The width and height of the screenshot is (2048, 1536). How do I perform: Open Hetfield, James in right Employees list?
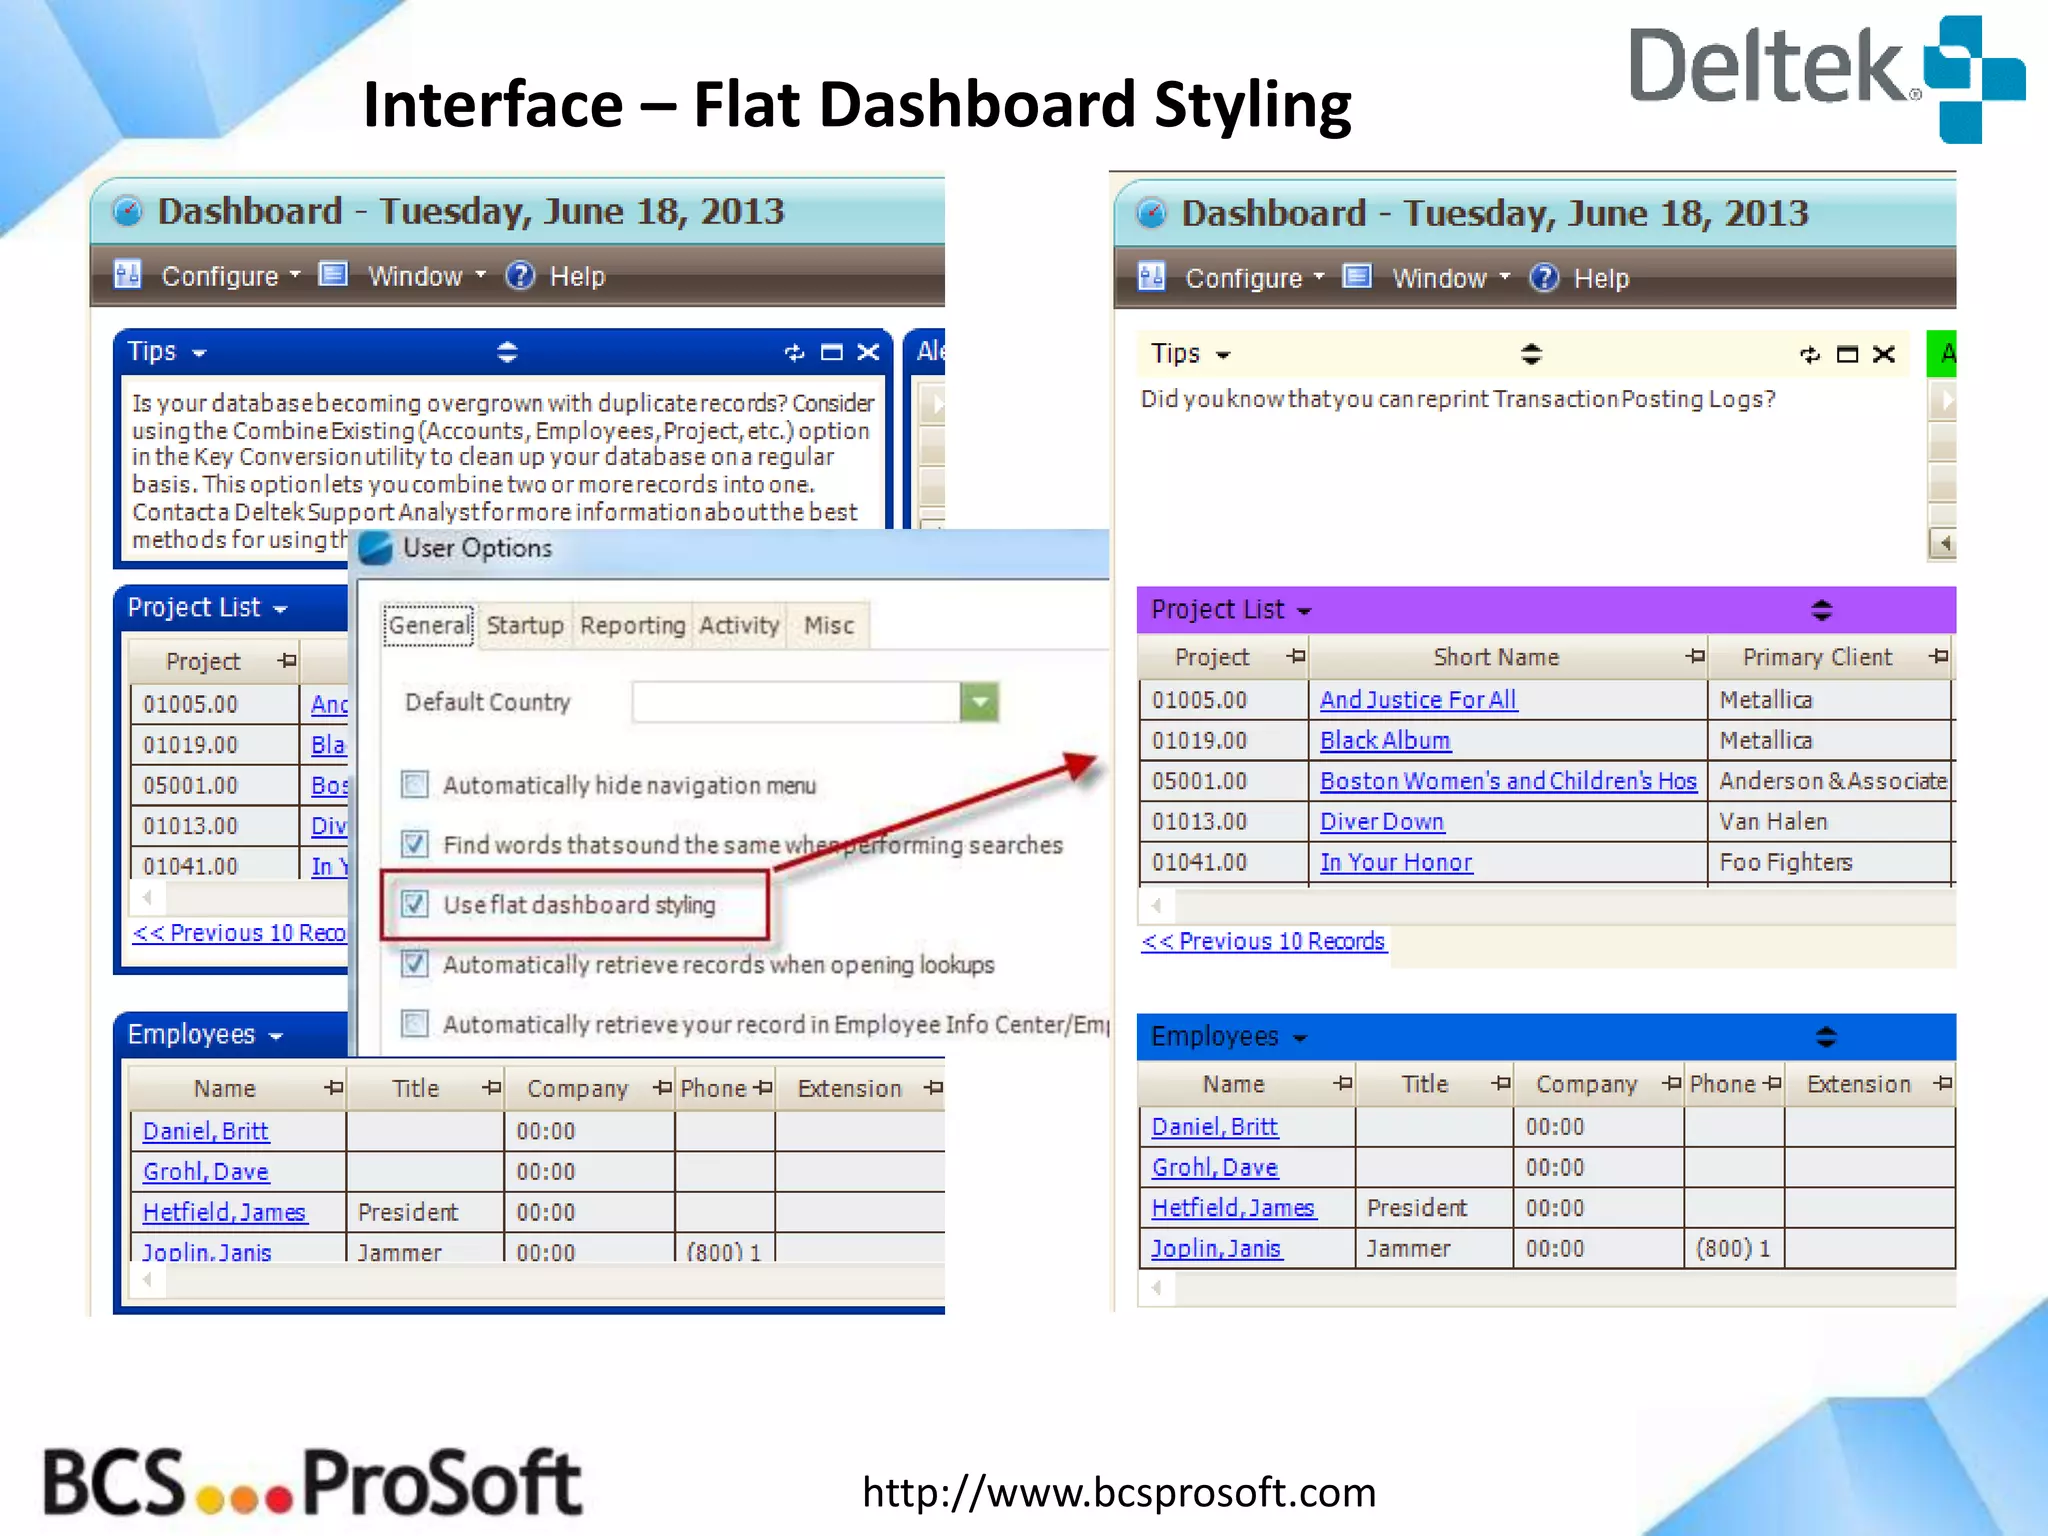(1233, 1208)
